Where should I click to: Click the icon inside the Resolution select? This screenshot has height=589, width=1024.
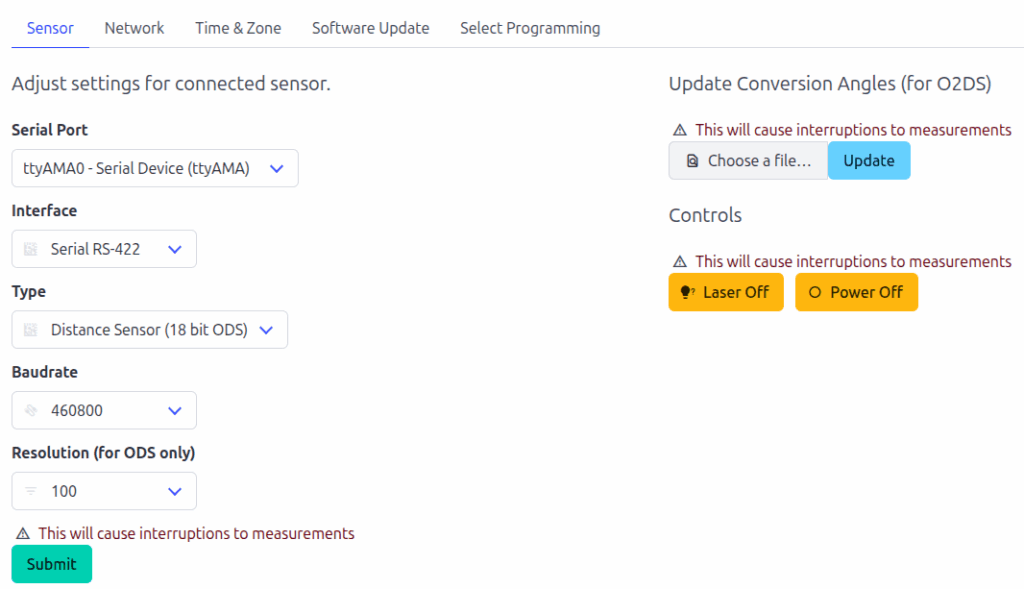pyautogui.click(x=30, y=491)
